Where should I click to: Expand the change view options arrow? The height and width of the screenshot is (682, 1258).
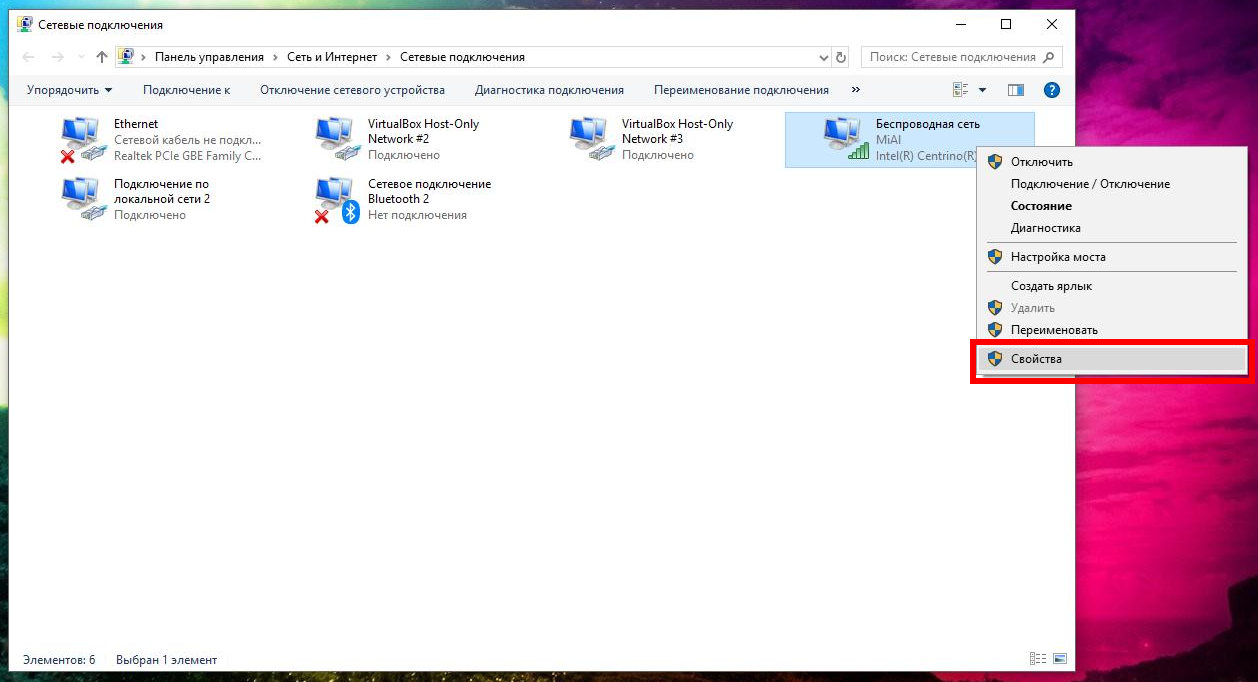[x=982, y=90]
